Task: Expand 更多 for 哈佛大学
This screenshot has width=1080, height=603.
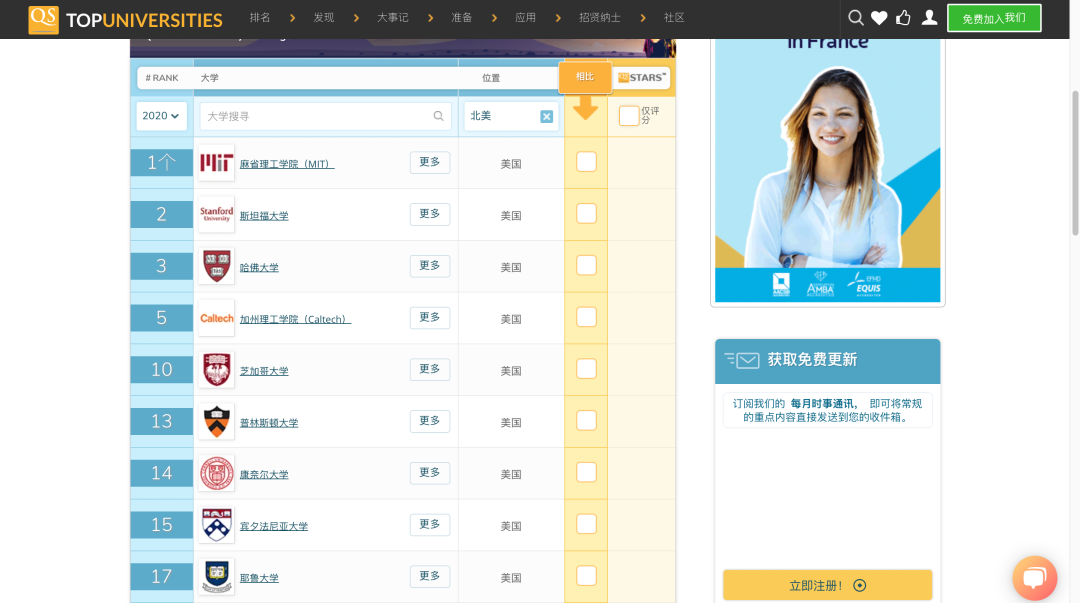Action: pyautogui.click(x=430, y=265)
